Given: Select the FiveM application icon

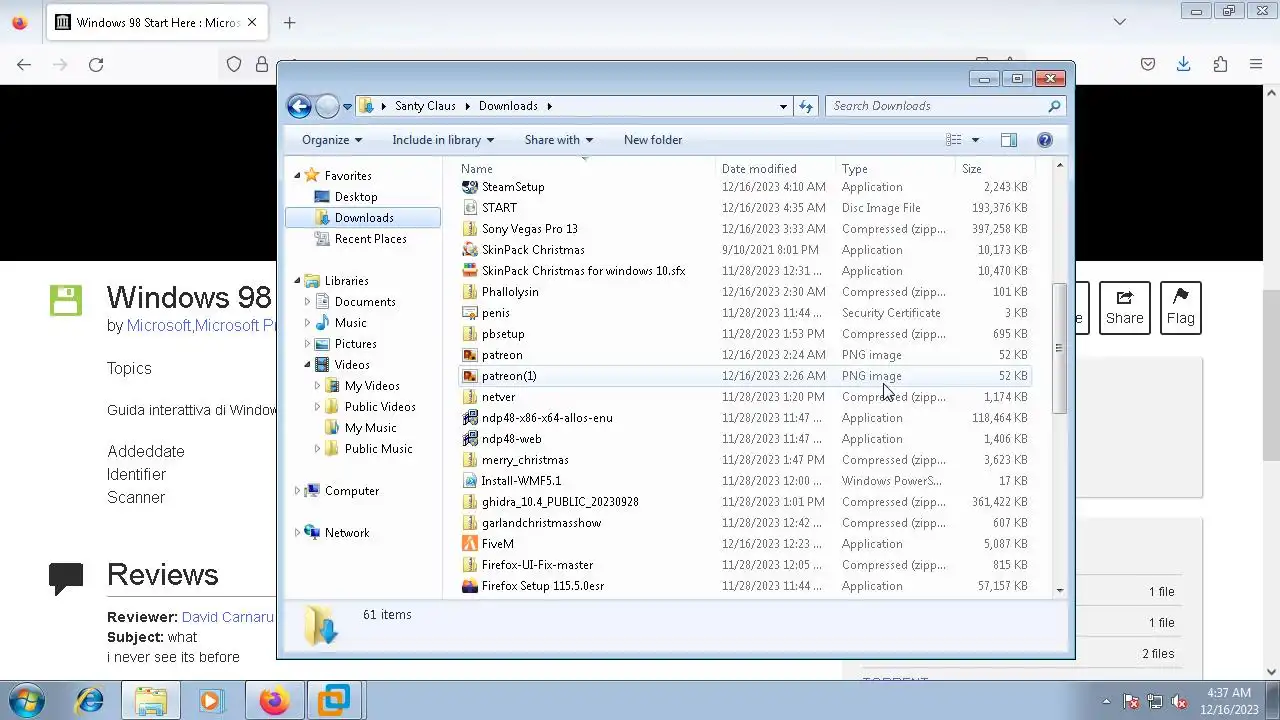Looking at the screenshot, I should coord(470,544).
